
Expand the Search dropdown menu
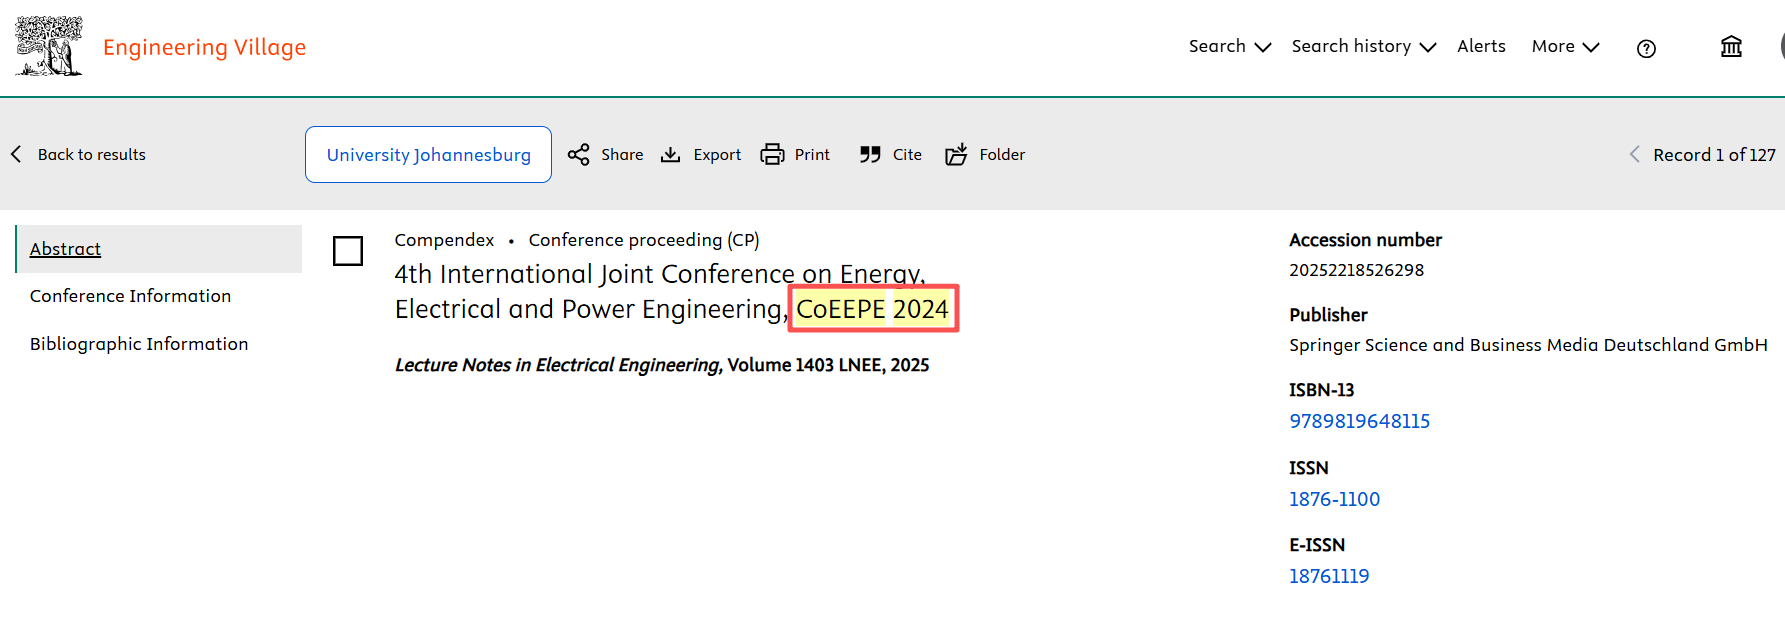click(x=1229, y=47)
